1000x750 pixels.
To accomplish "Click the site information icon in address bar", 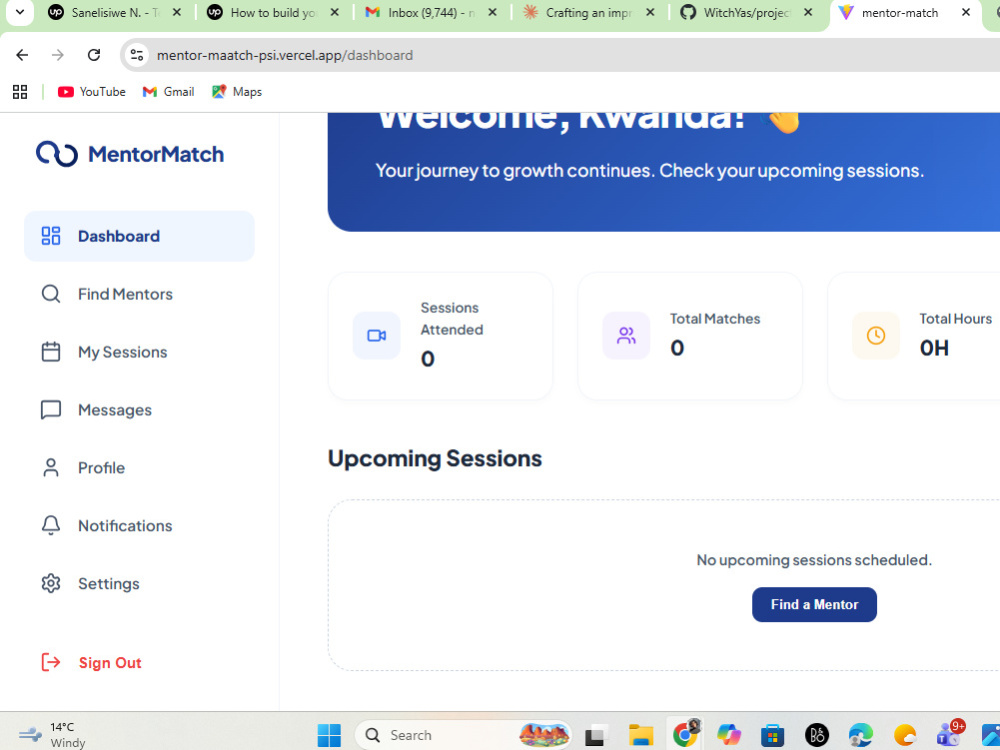I will 136,55.
